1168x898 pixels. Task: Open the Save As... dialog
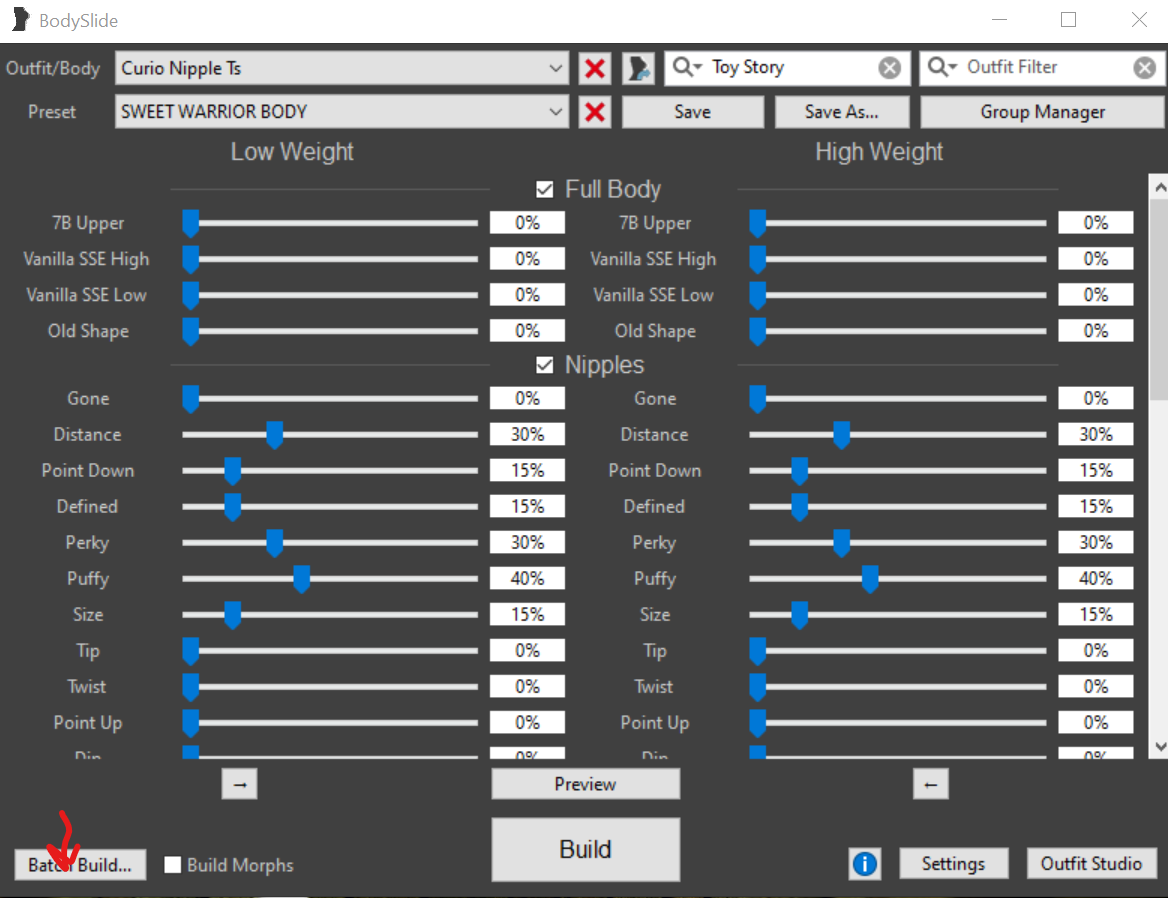(x=842, y=112)
